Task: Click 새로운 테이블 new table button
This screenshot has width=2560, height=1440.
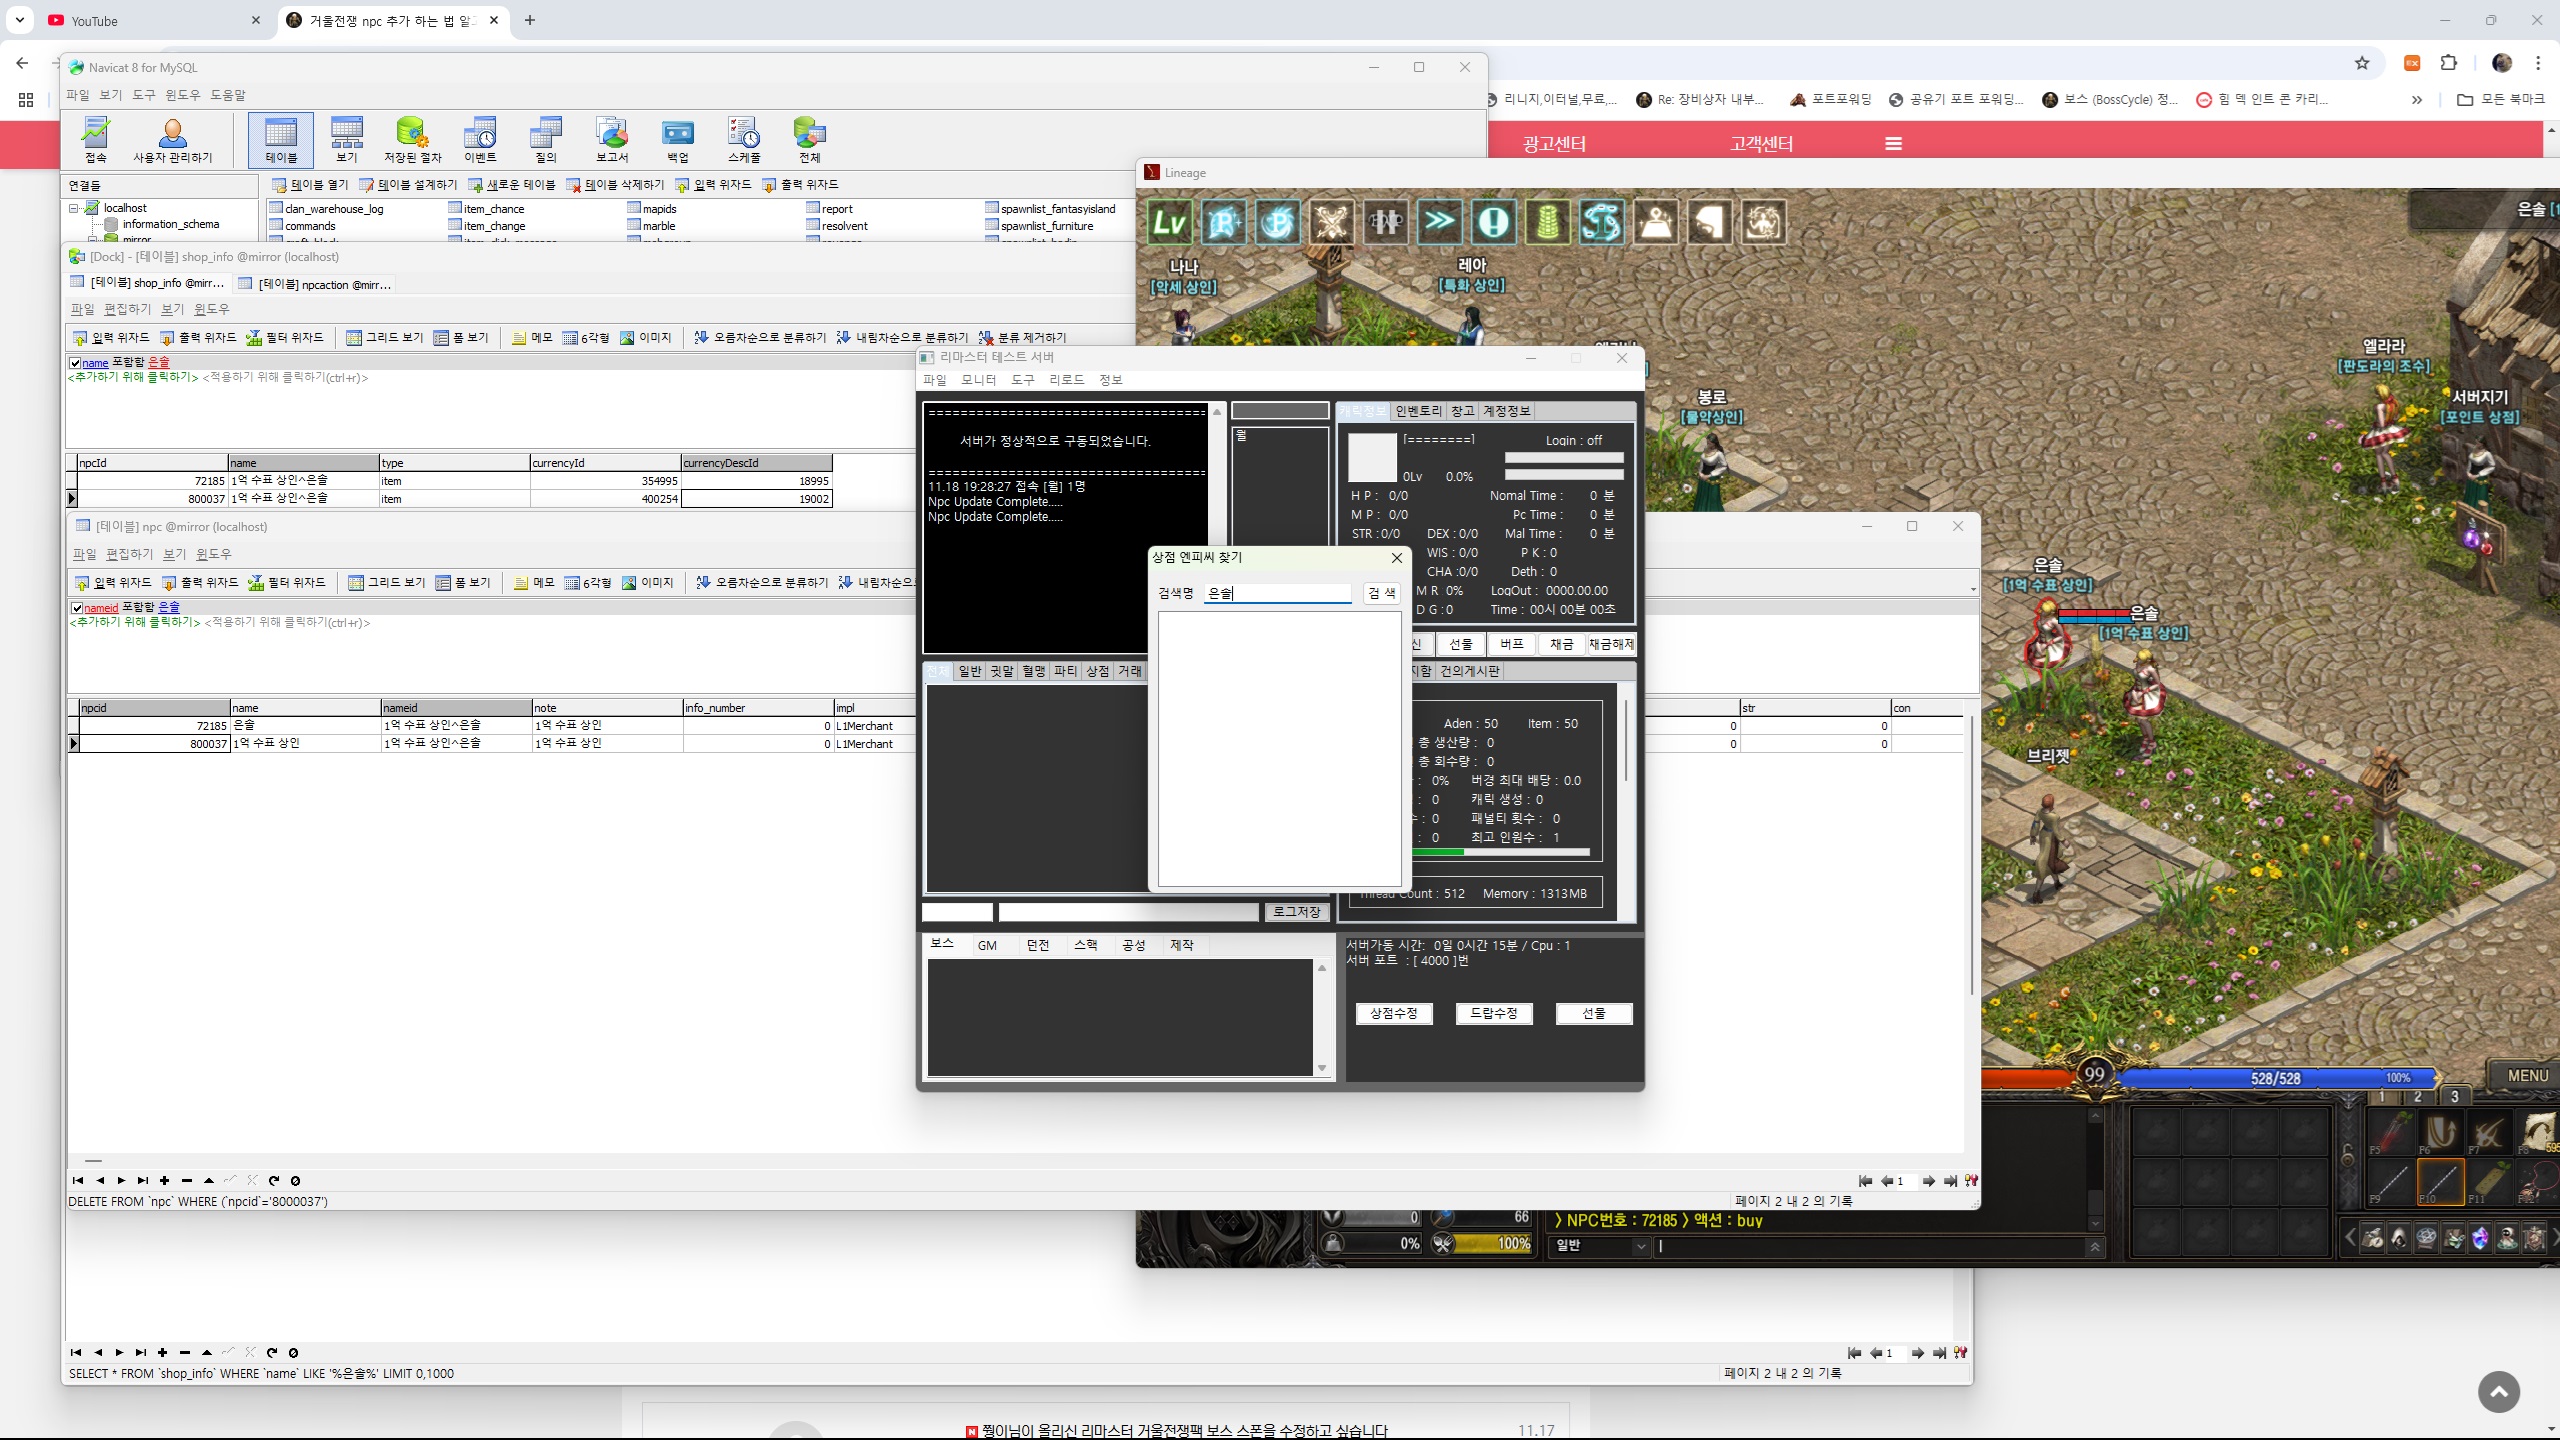Action: point(511,185)
